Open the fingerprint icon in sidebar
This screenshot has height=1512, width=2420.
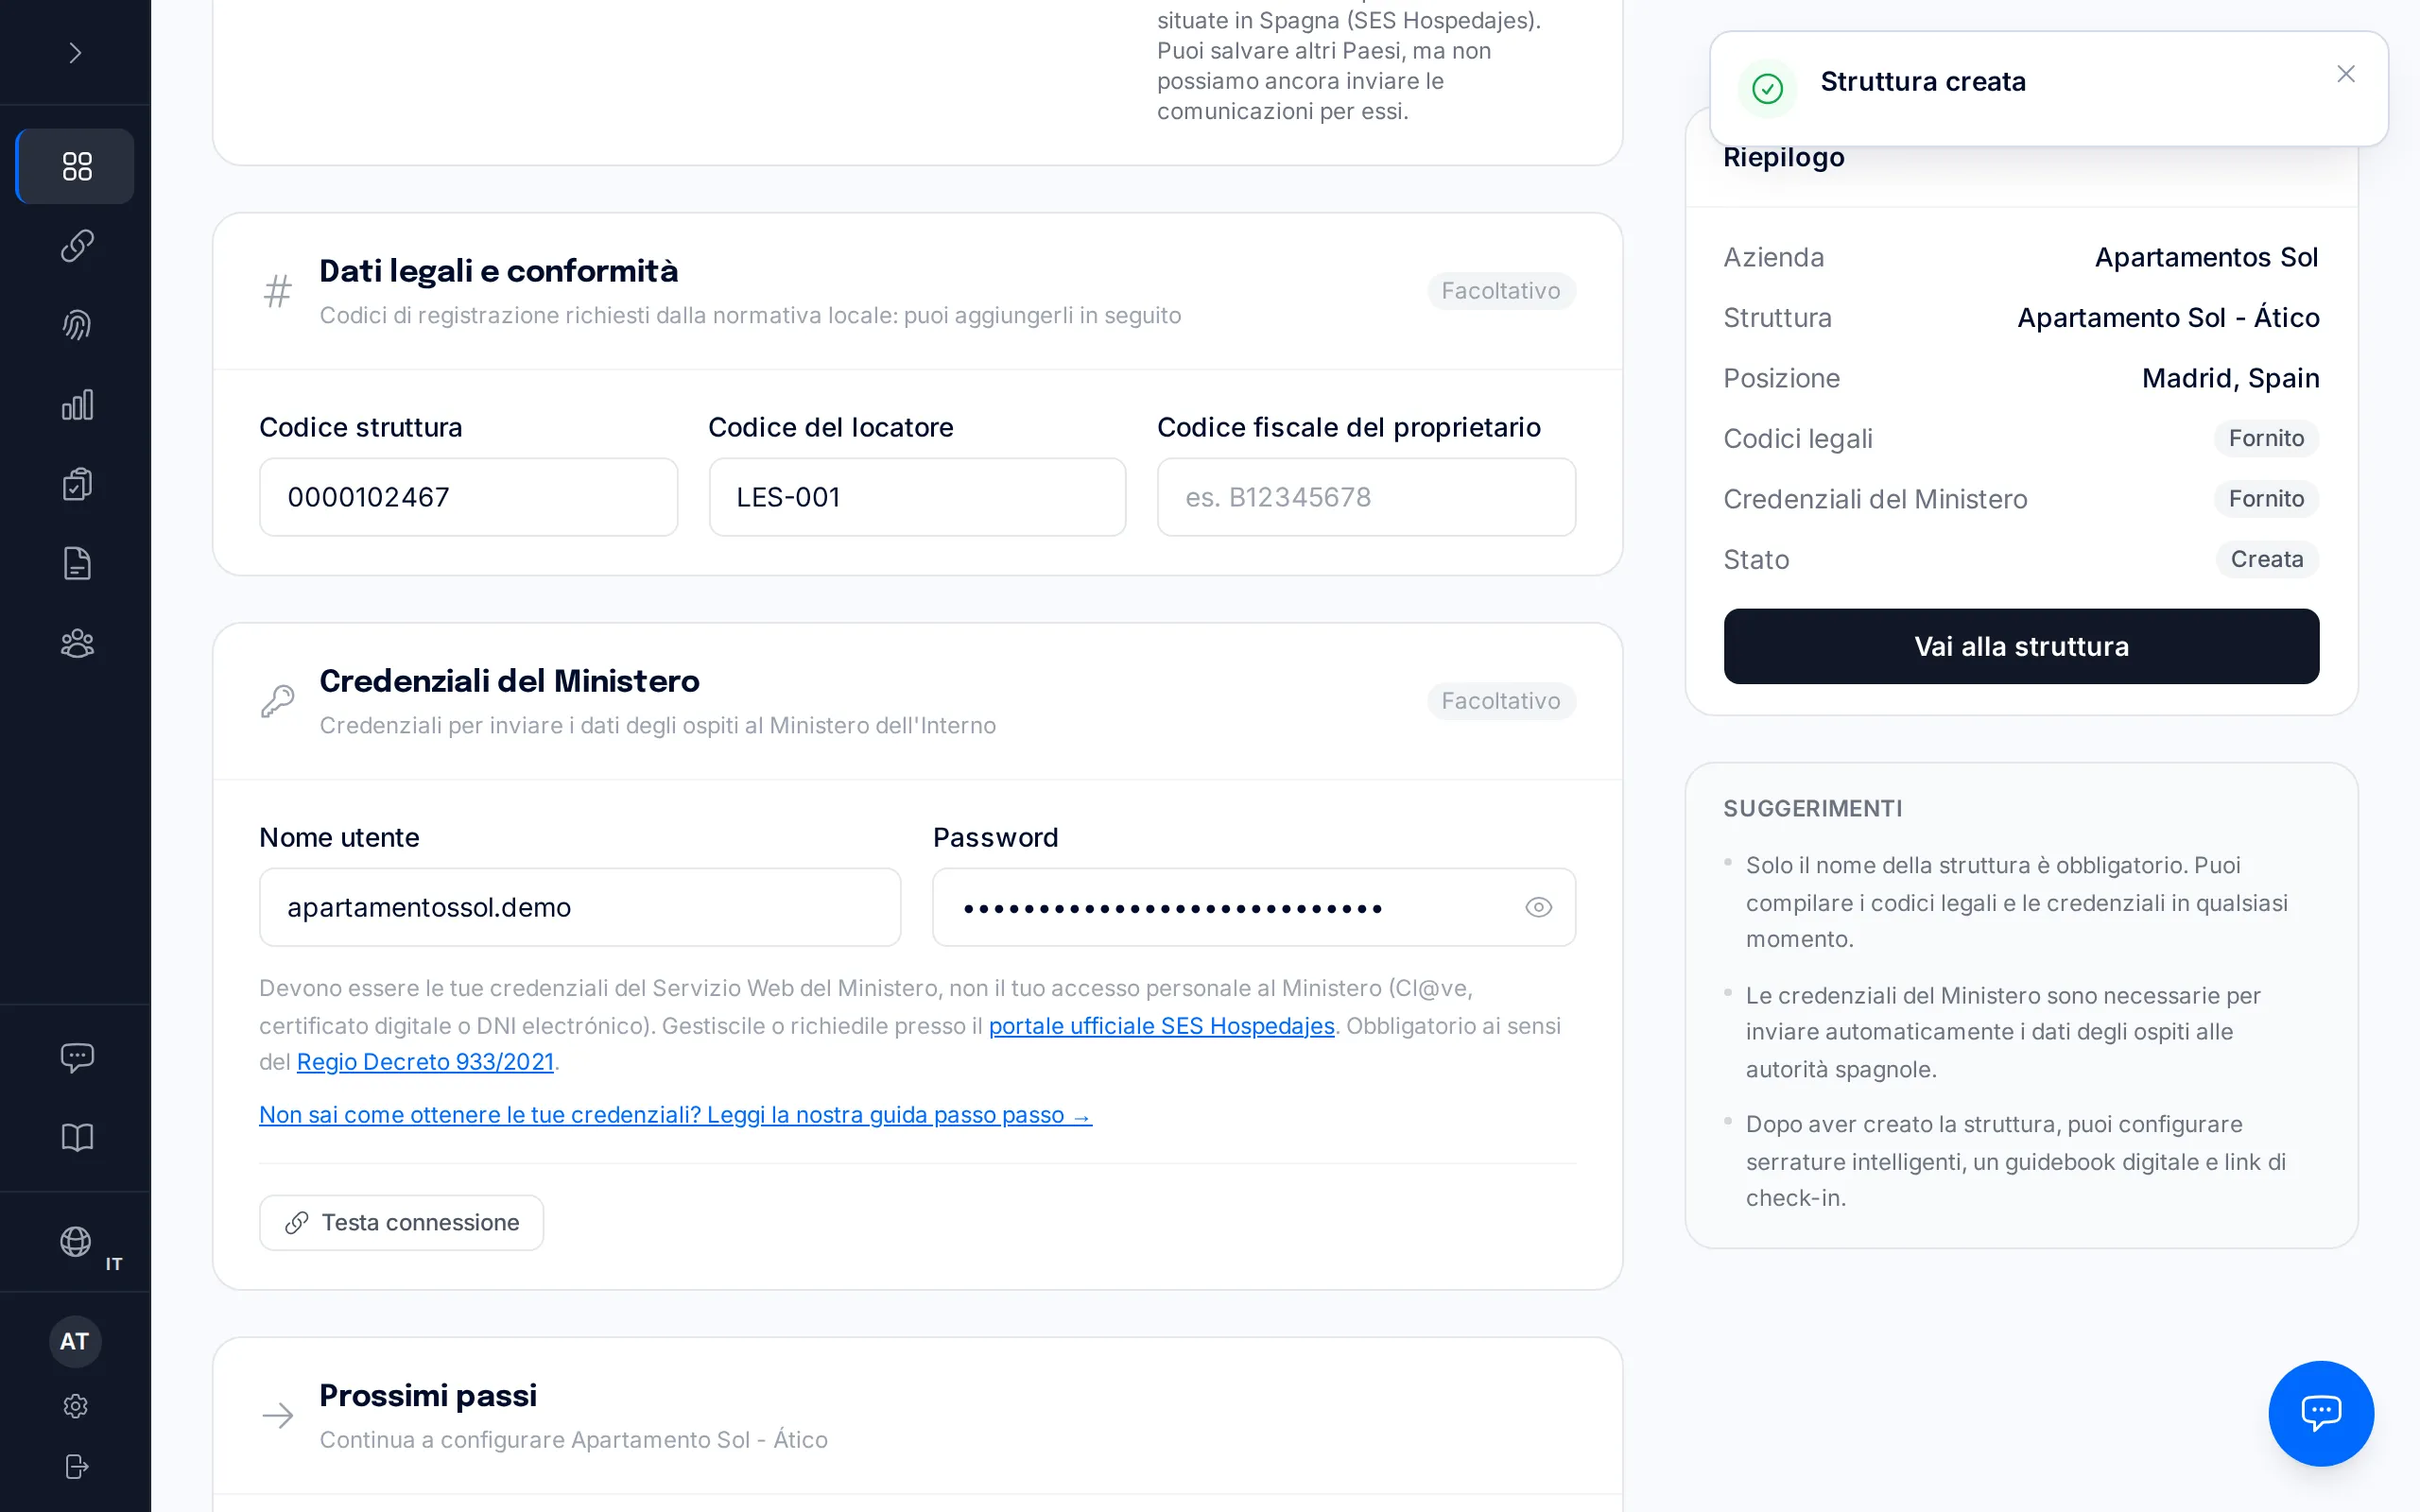click(76, 325)
